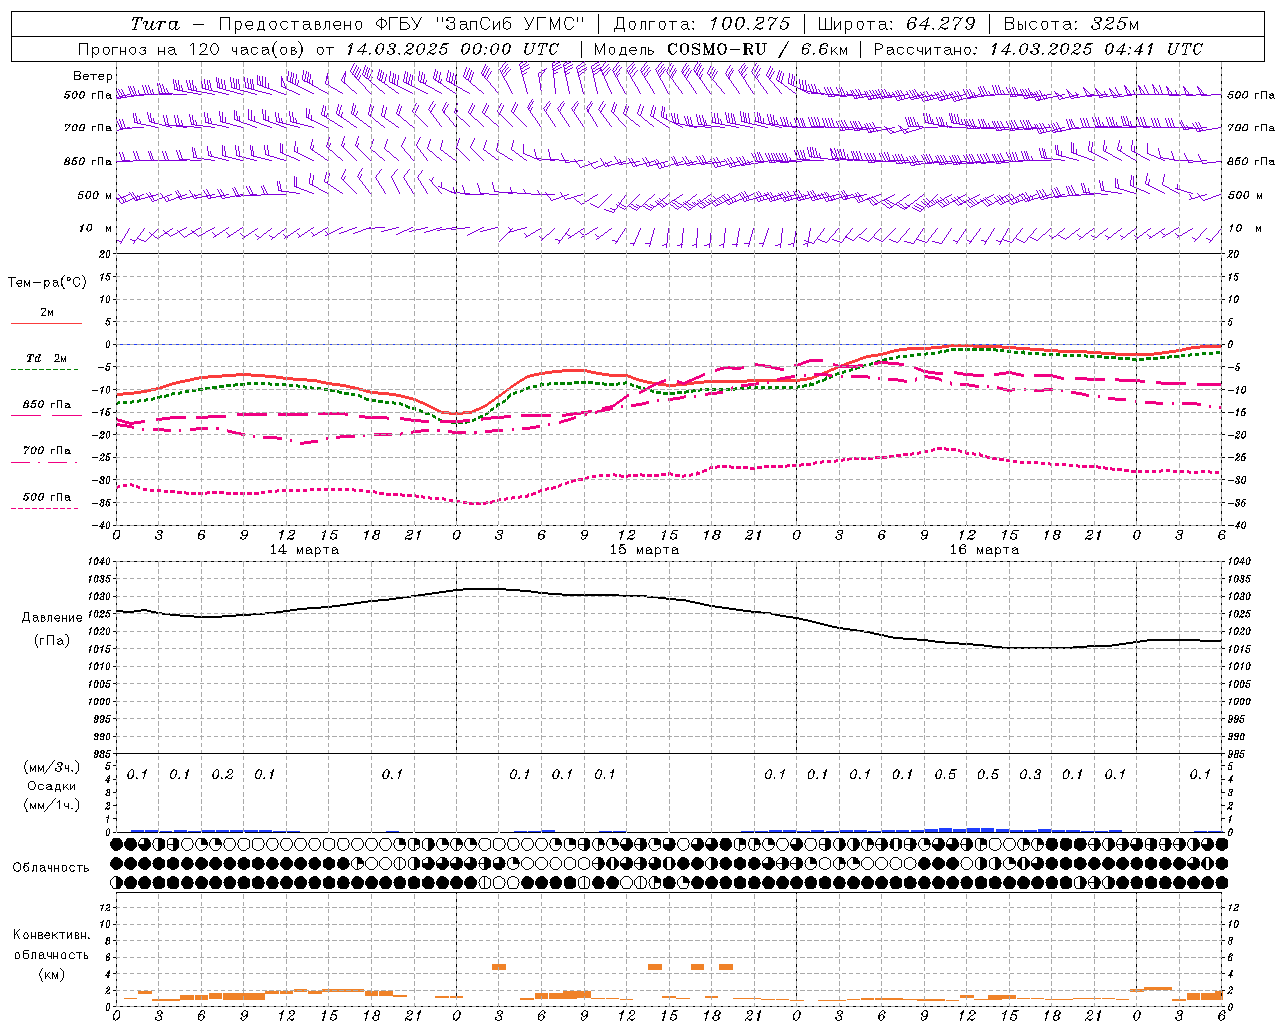The height and width of the screenshot is (1024, 1280).
Task: Click the "Высота: 325м" header text
Action: pyautogui.click(x=1071, y=24)
